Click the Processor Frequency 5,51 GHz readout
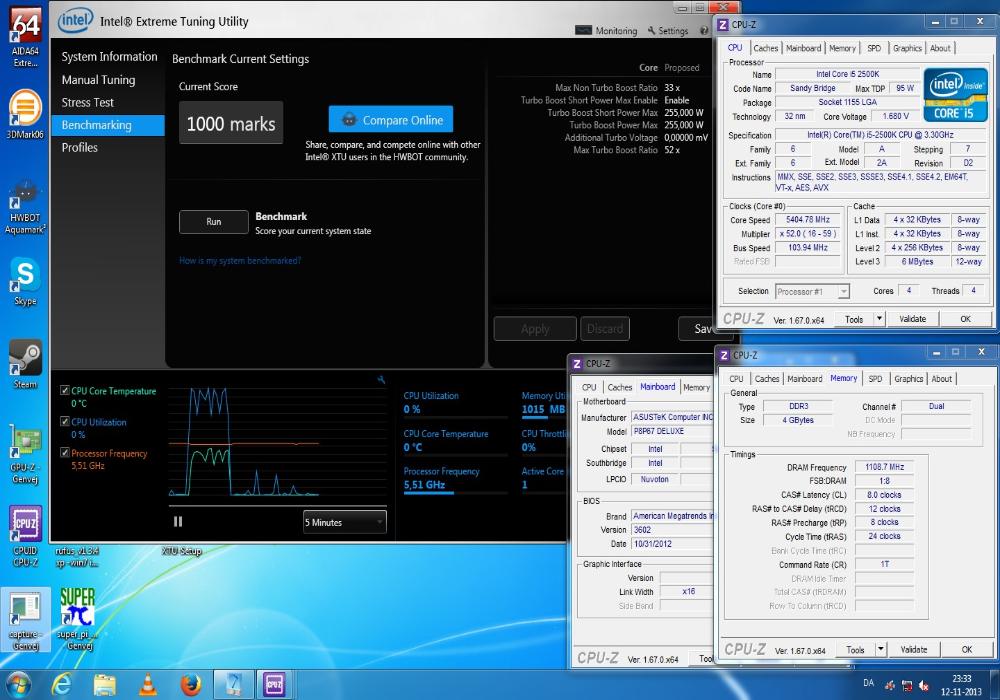Screen dimensions: 1000x700 tap(425, 485)
